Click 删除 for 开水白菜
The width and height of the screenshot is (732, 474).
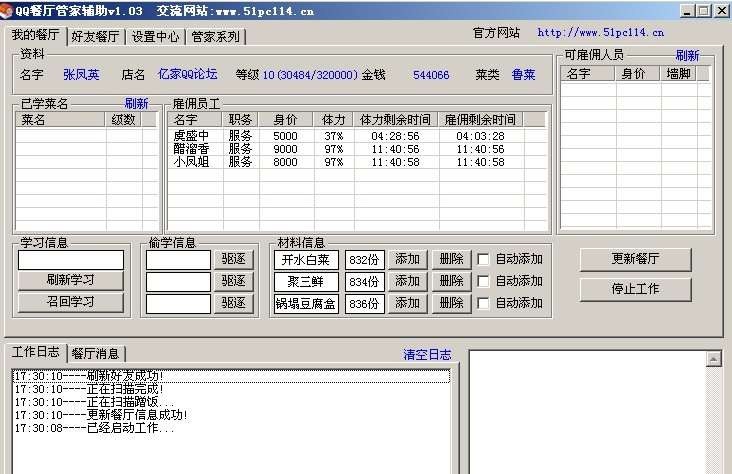point(451,259)
